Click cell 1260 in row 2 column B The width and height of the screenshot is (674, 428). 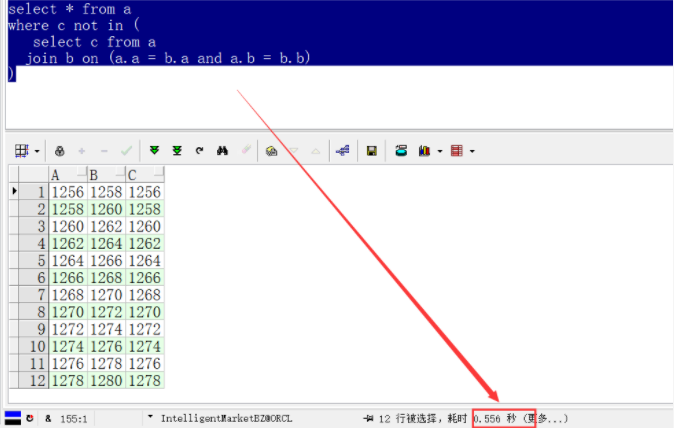tap(106, 209)
